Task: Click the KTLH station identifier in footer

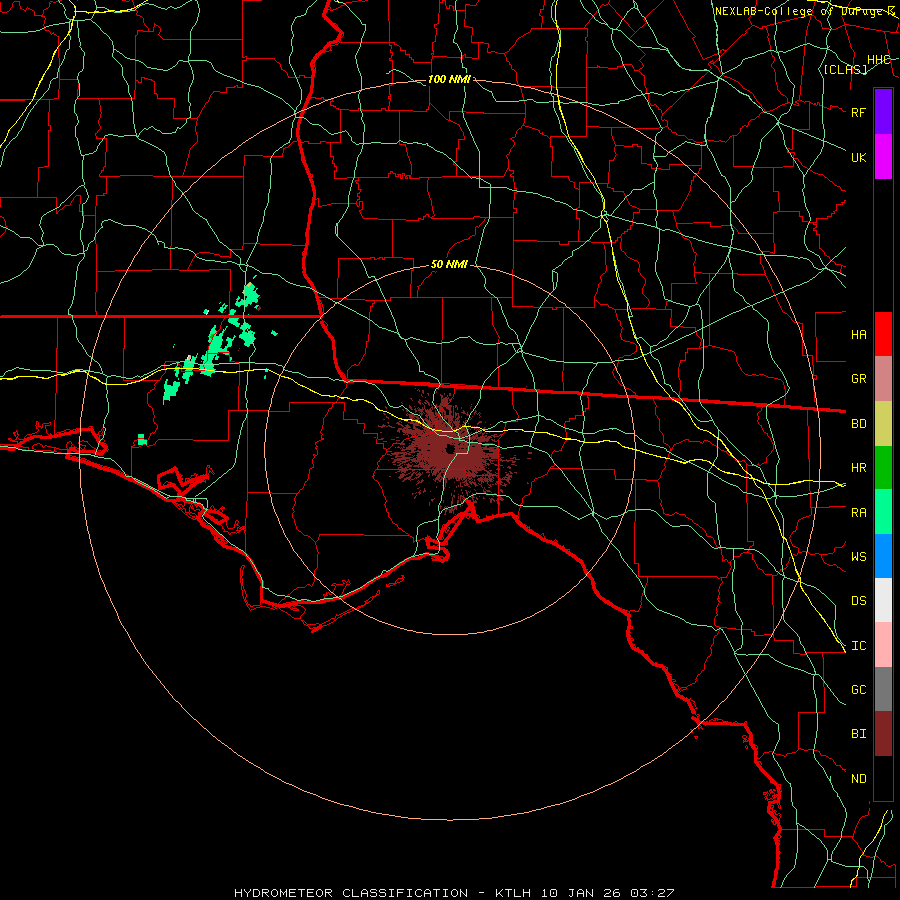Action: pyautogui.click(x=513, y=893)
